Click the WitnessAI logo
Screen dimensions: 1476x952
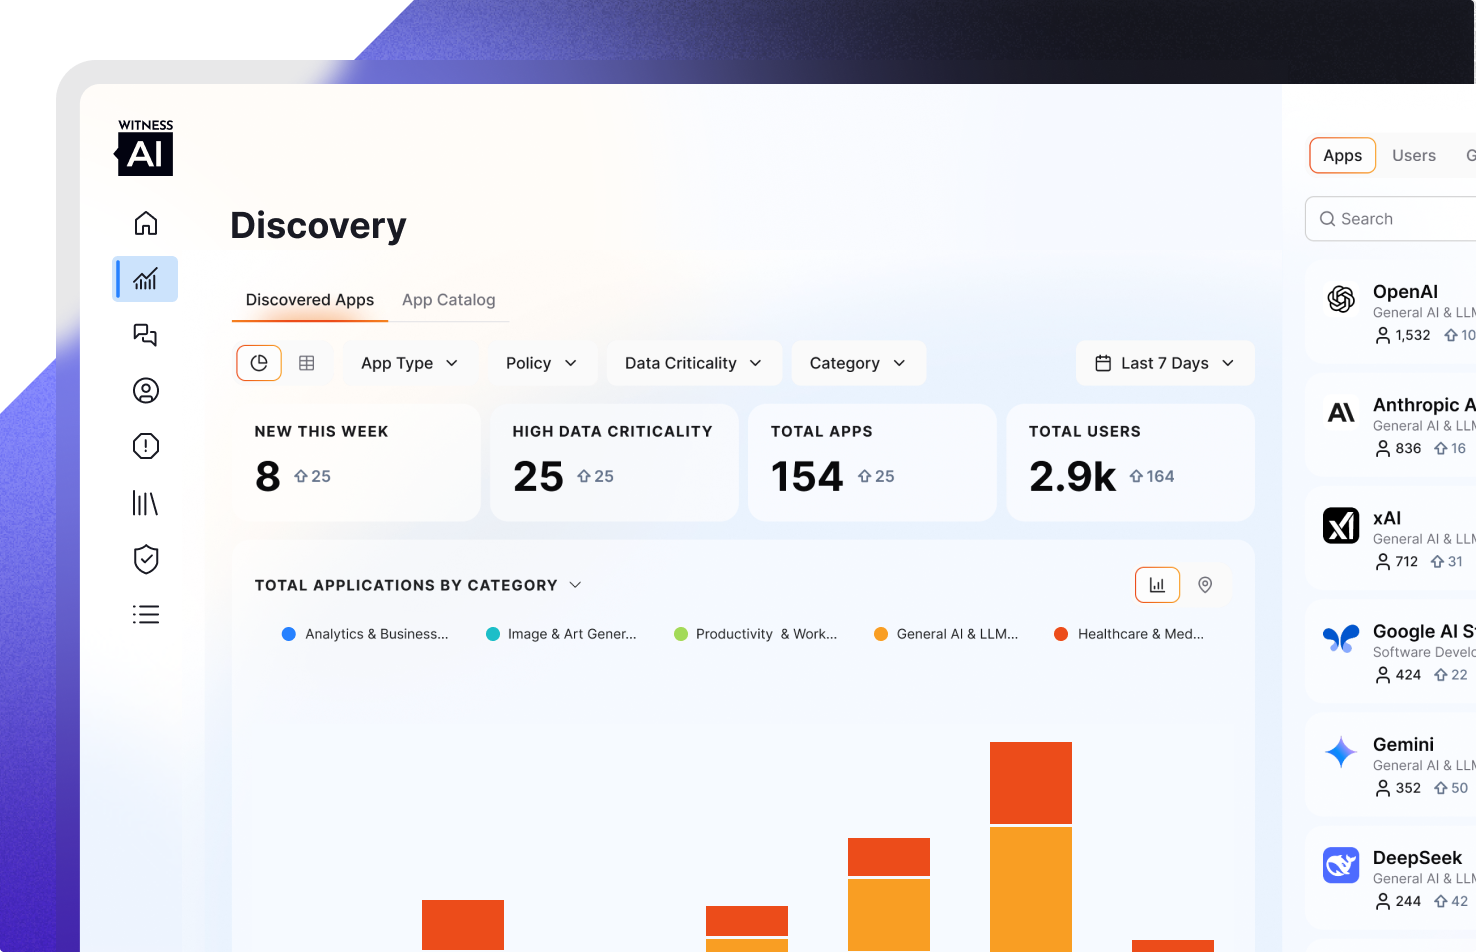coord(145,148)
